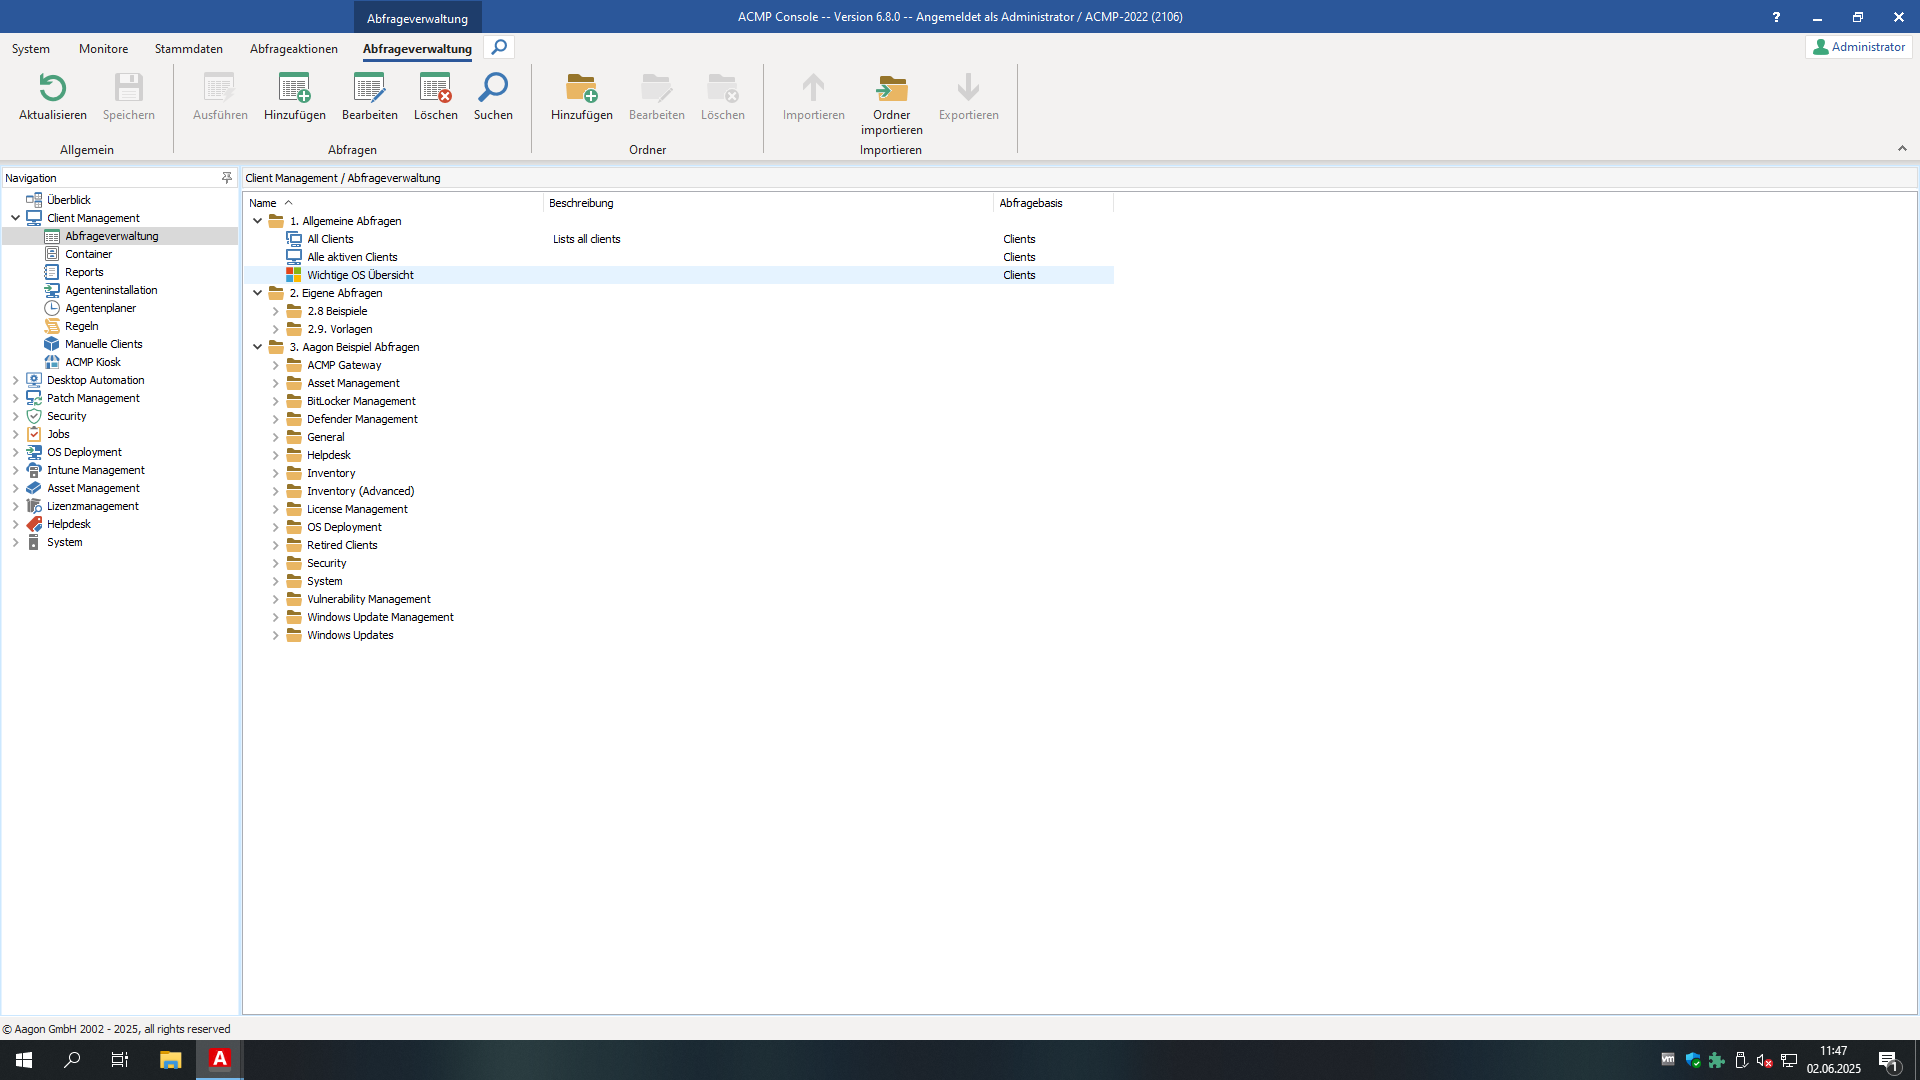Open the ribbon search magnifier icon

[499, 47]
